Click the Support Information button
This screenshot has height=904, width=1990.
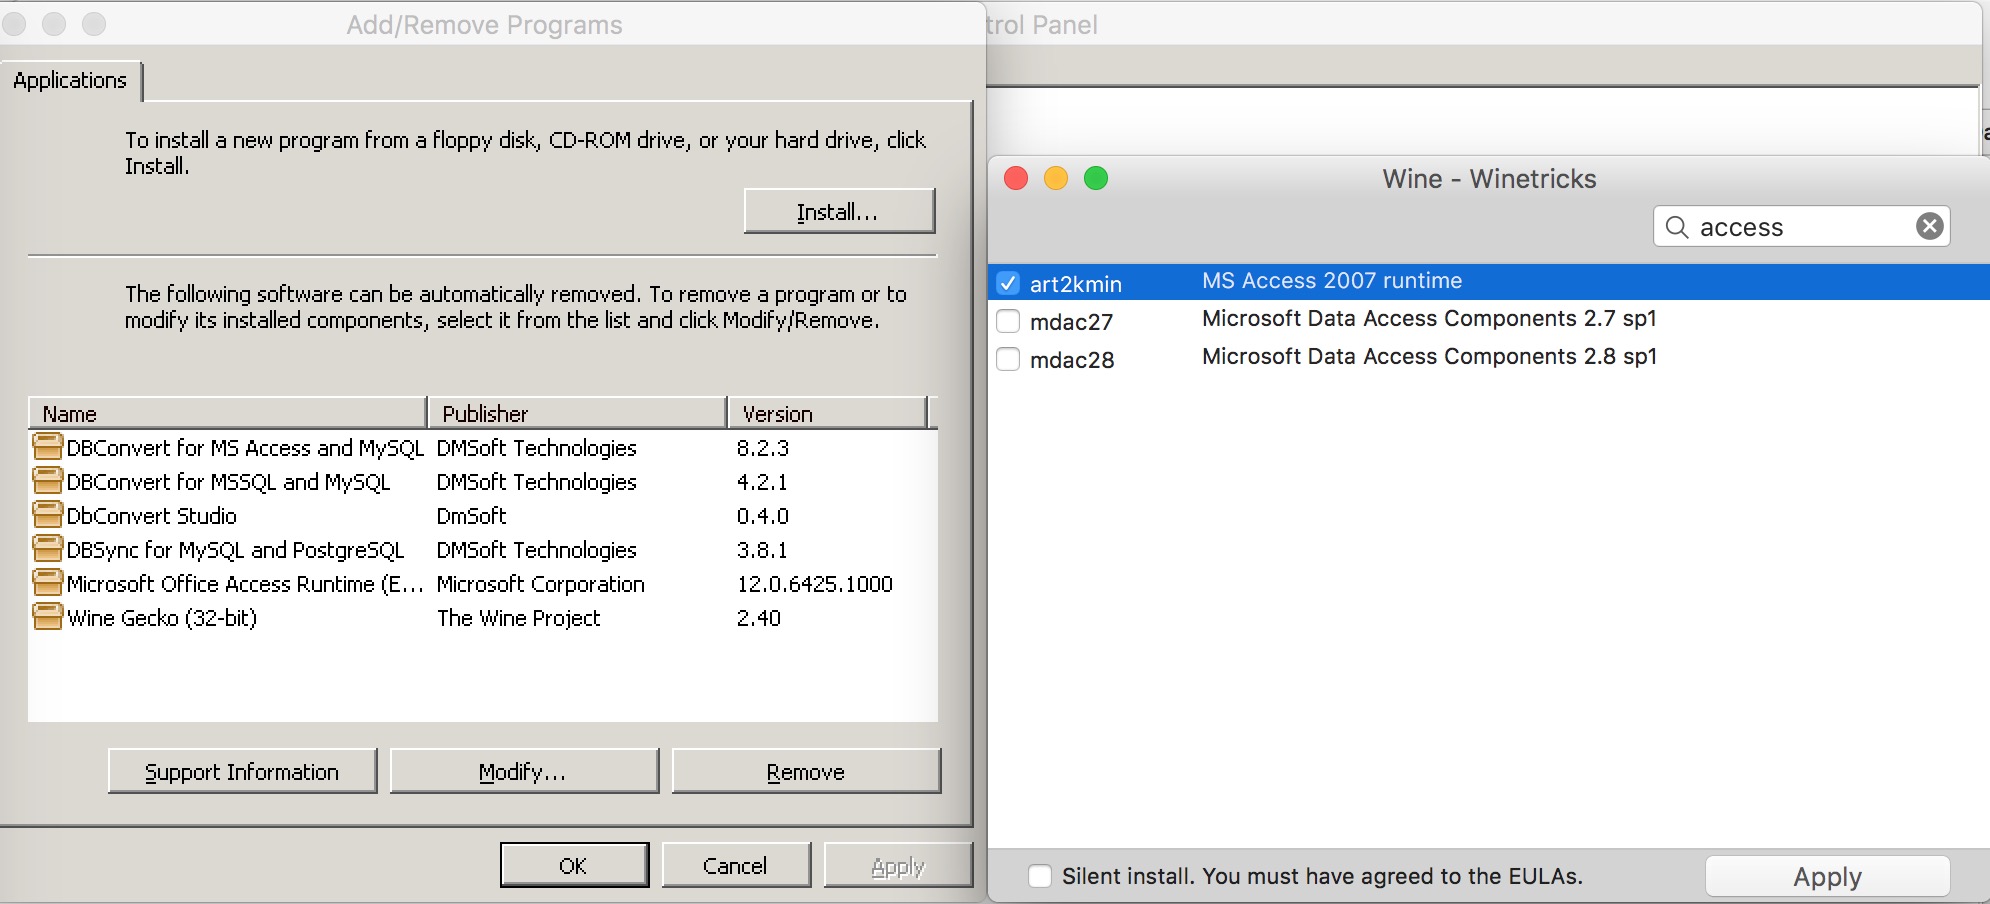(x=242, y=771)
